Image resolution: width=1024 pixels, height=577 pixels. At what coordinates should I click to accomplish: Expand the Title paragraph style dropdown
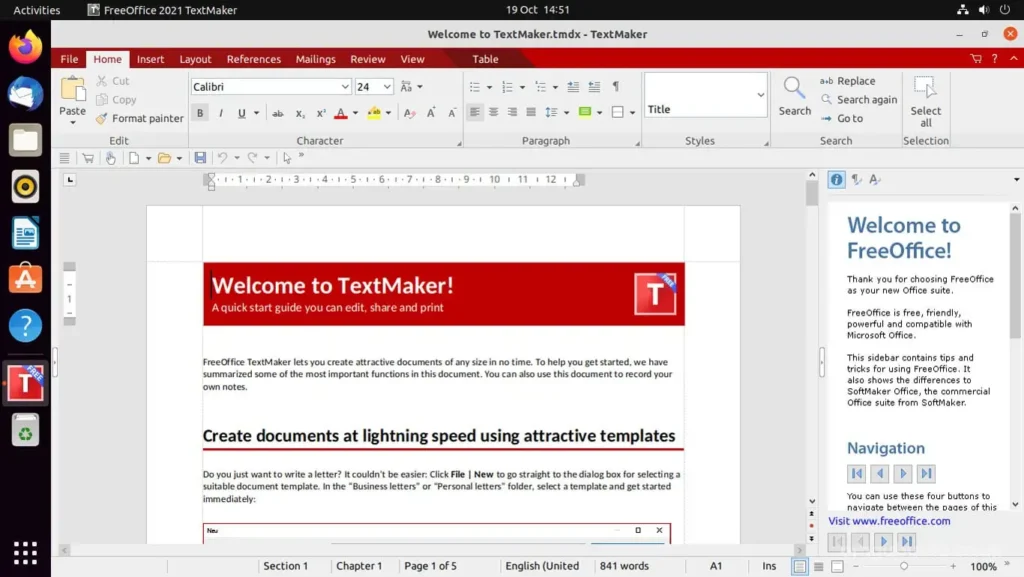click(761, 96)
